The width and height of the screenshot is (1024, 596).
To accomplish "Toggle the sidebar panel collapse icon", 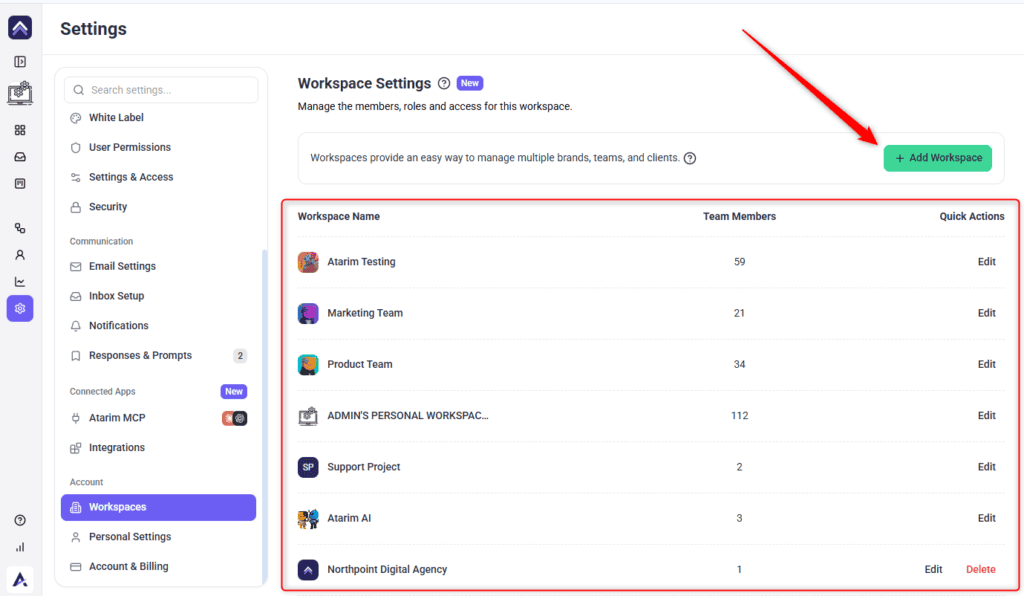I will pyautogui.click(x=20, y=62).
